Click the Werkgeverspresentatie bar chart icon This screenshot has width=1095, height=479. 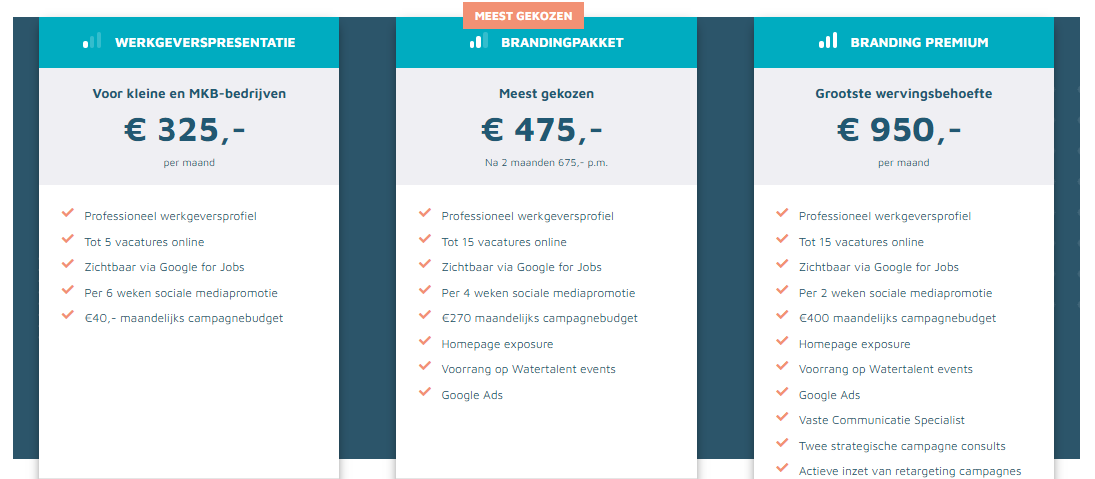[x=92, y=40]
